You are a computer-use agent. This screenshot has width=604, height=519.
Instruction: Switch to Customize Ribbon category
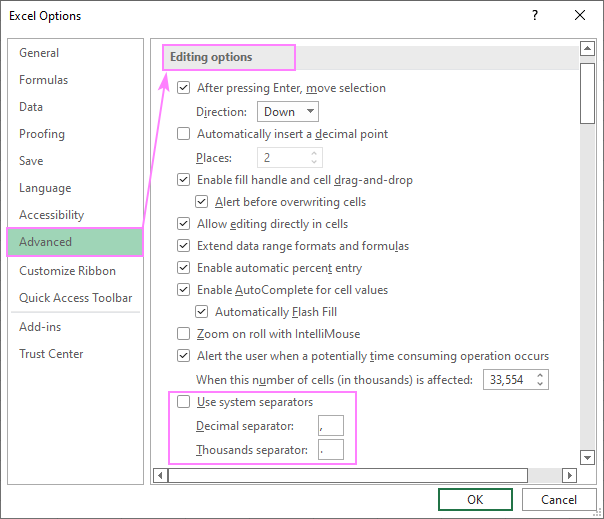click(x=67, y=271)
